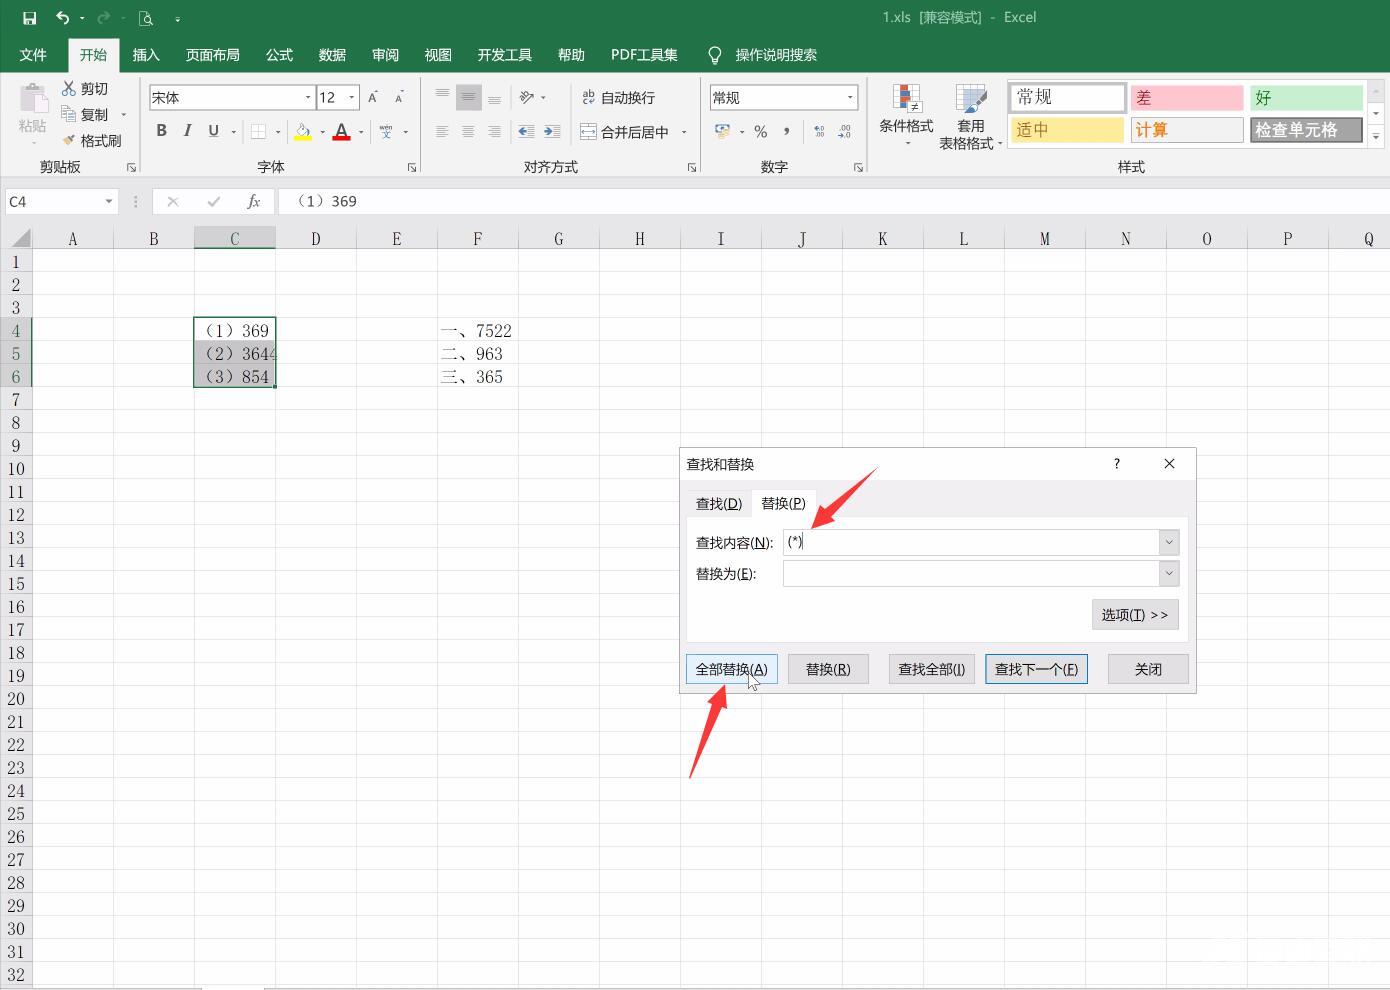
Task: Open the number format dropdown (常规)
Action: click(x=850, y=97)
